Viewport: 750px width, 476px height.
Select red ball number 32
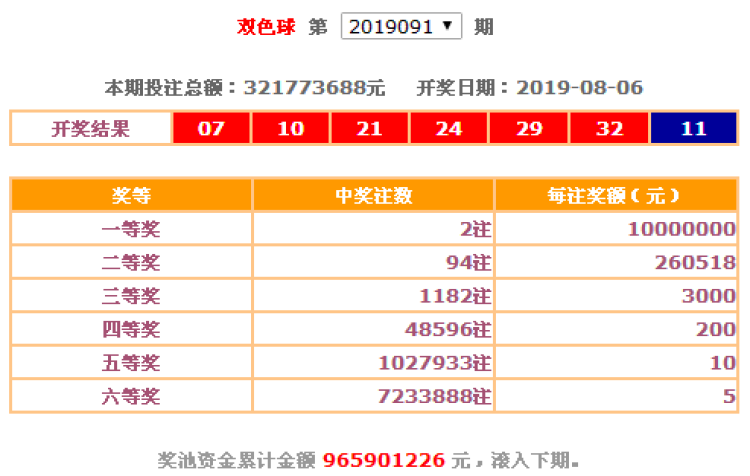608,129
